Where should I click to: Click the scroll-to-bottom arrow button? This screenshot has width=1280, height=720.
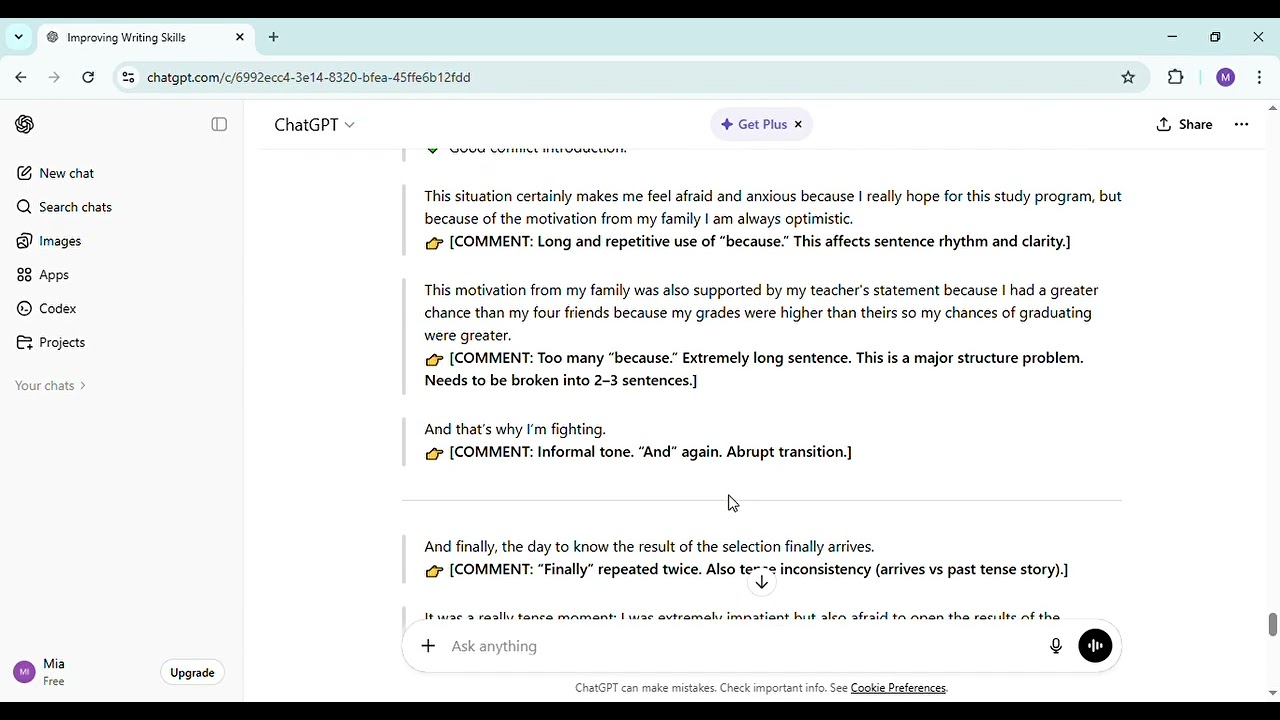click(761, 582)
